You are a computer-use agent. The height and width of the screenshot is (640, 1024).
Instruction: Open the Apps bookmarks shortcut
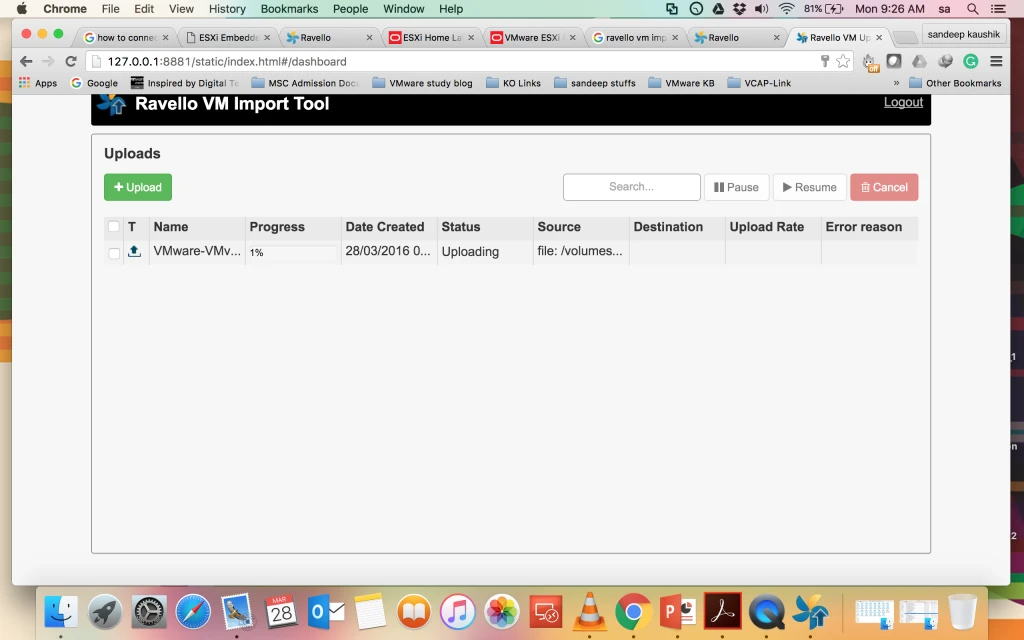38,83
